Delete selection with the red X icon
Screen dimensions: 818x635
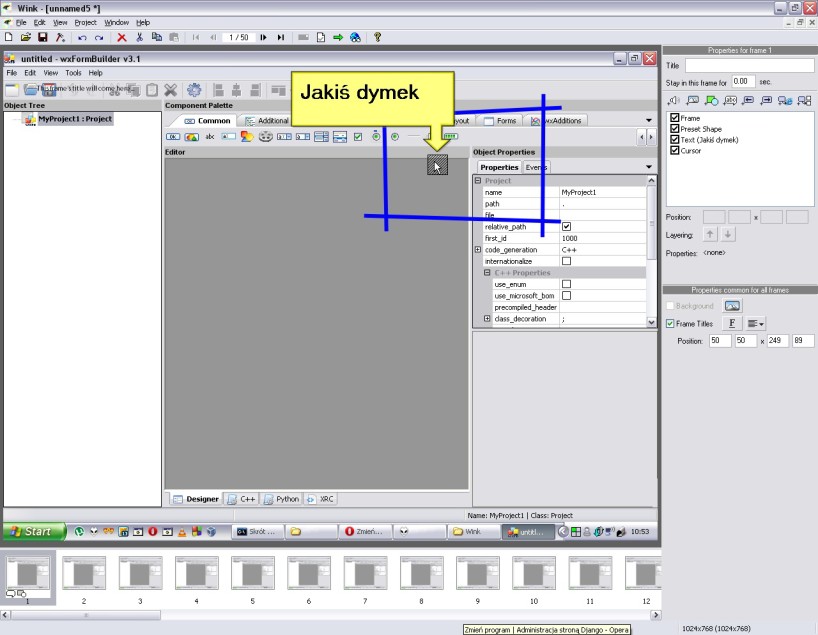point(122,38)
